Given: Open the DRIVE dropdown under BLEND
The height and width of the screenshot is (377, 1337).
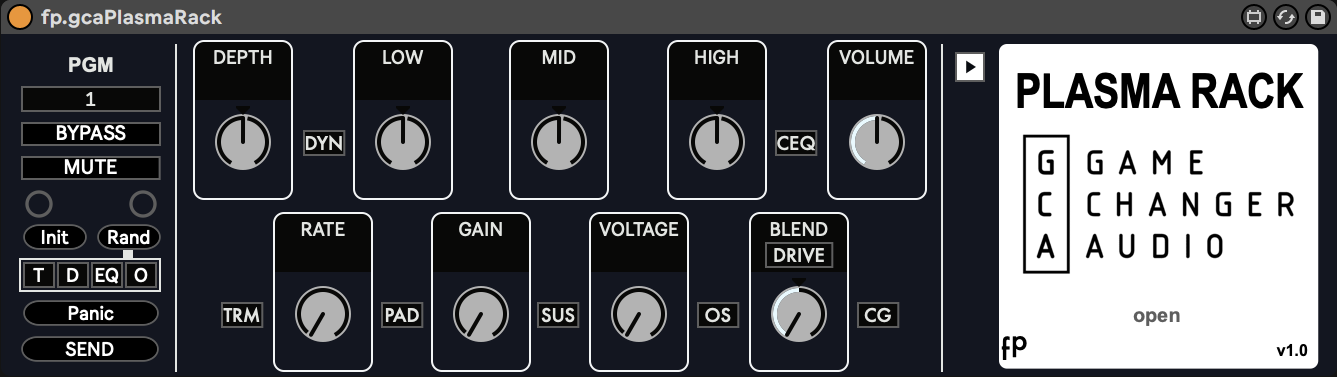Looking at the screenshot, I should tap(799, 256).
